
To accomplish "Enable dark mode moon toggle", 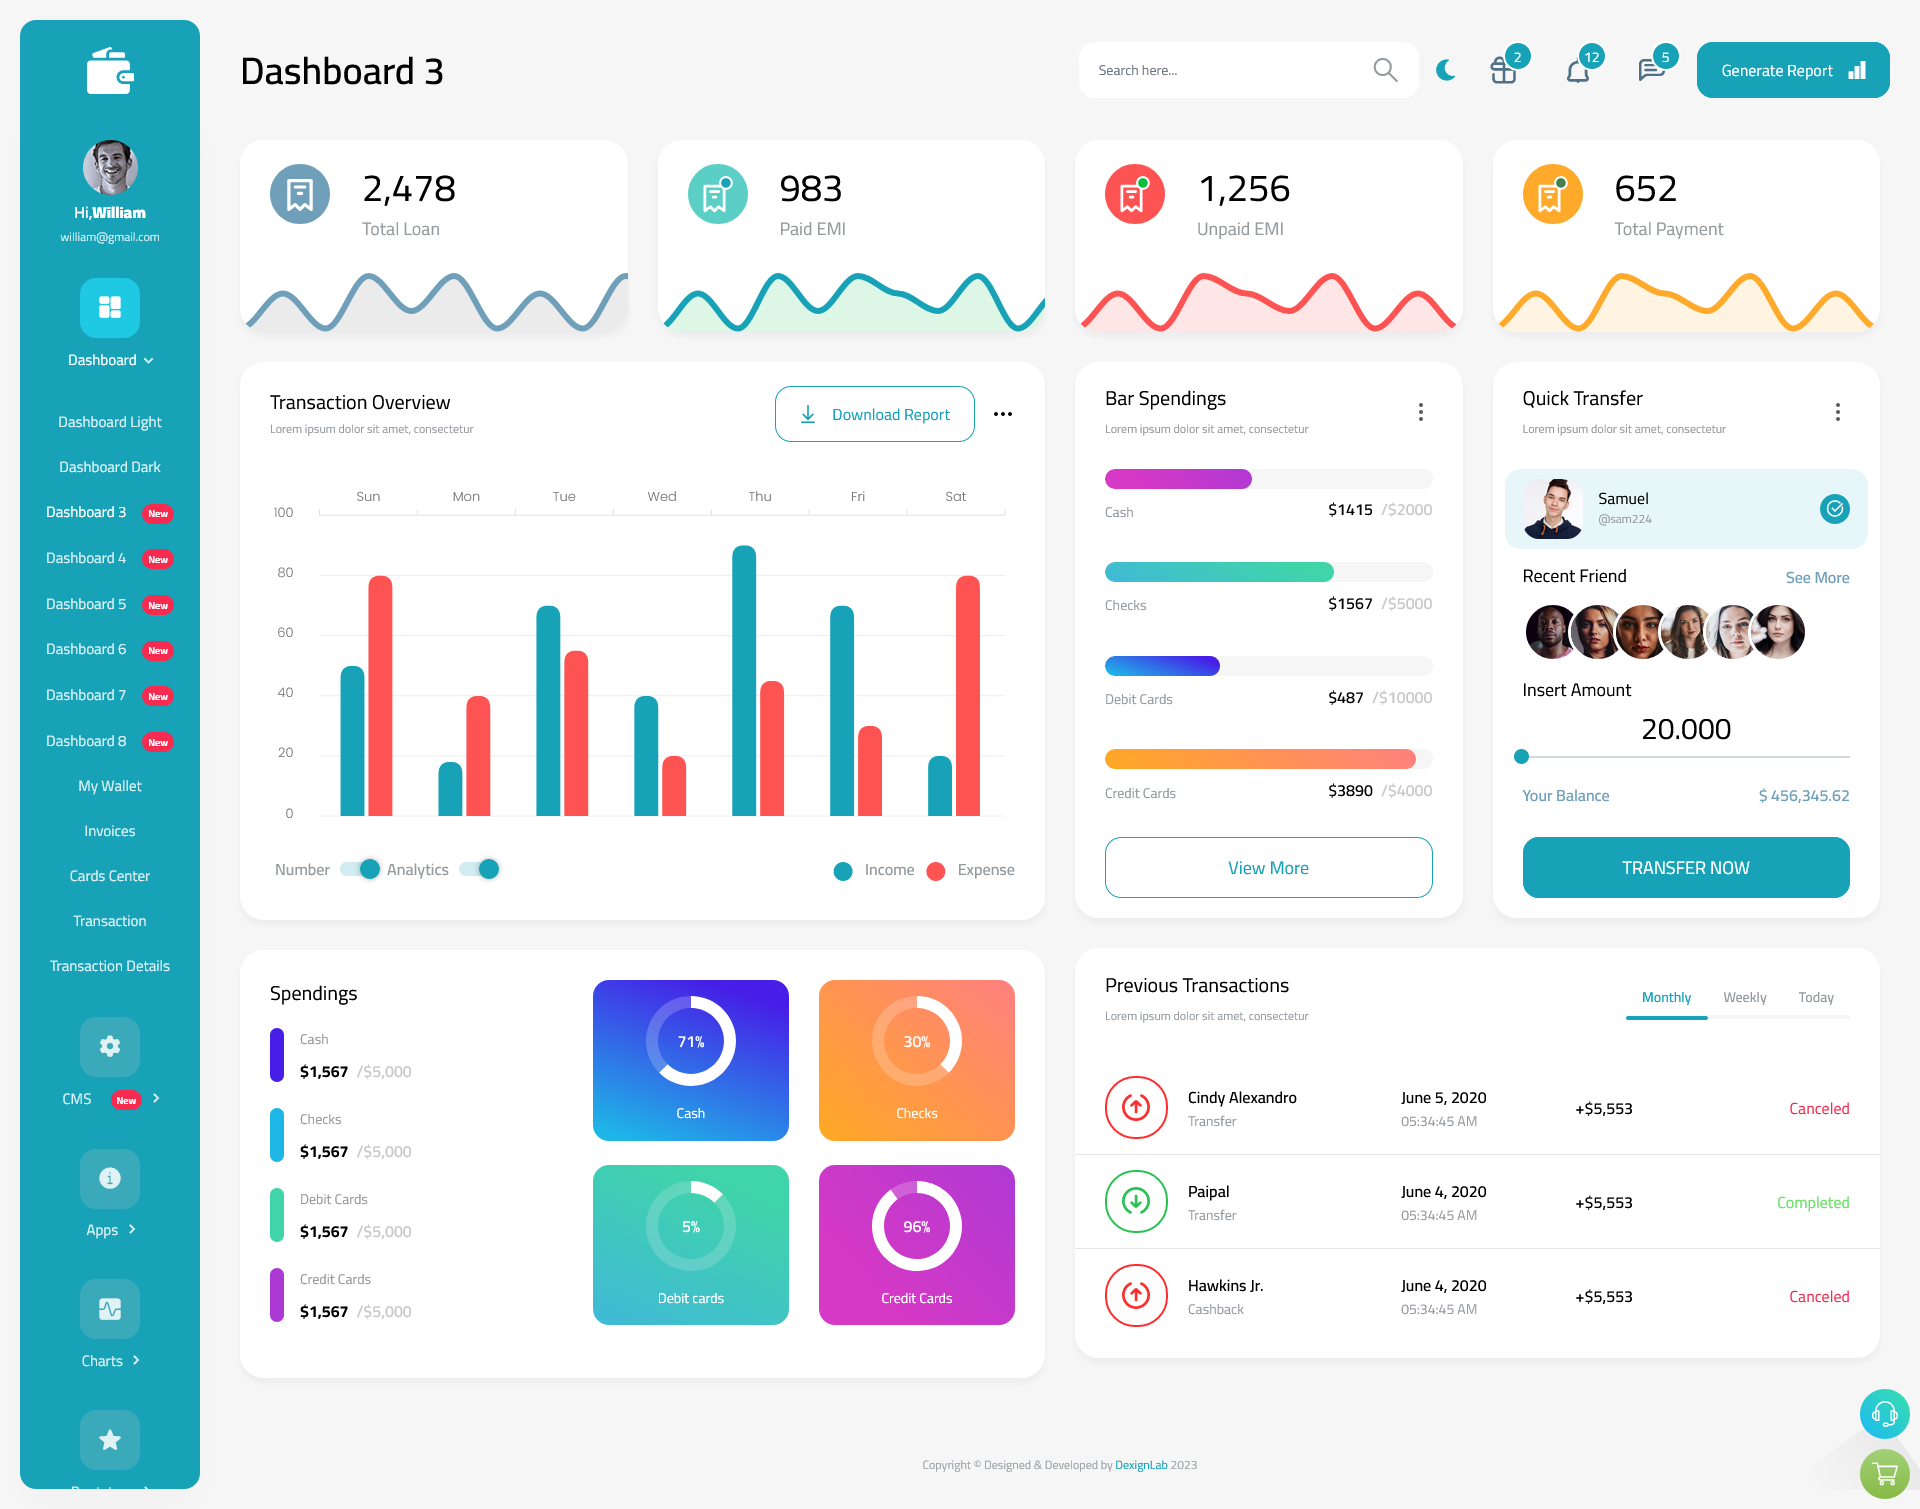I will click(1445, 70).
